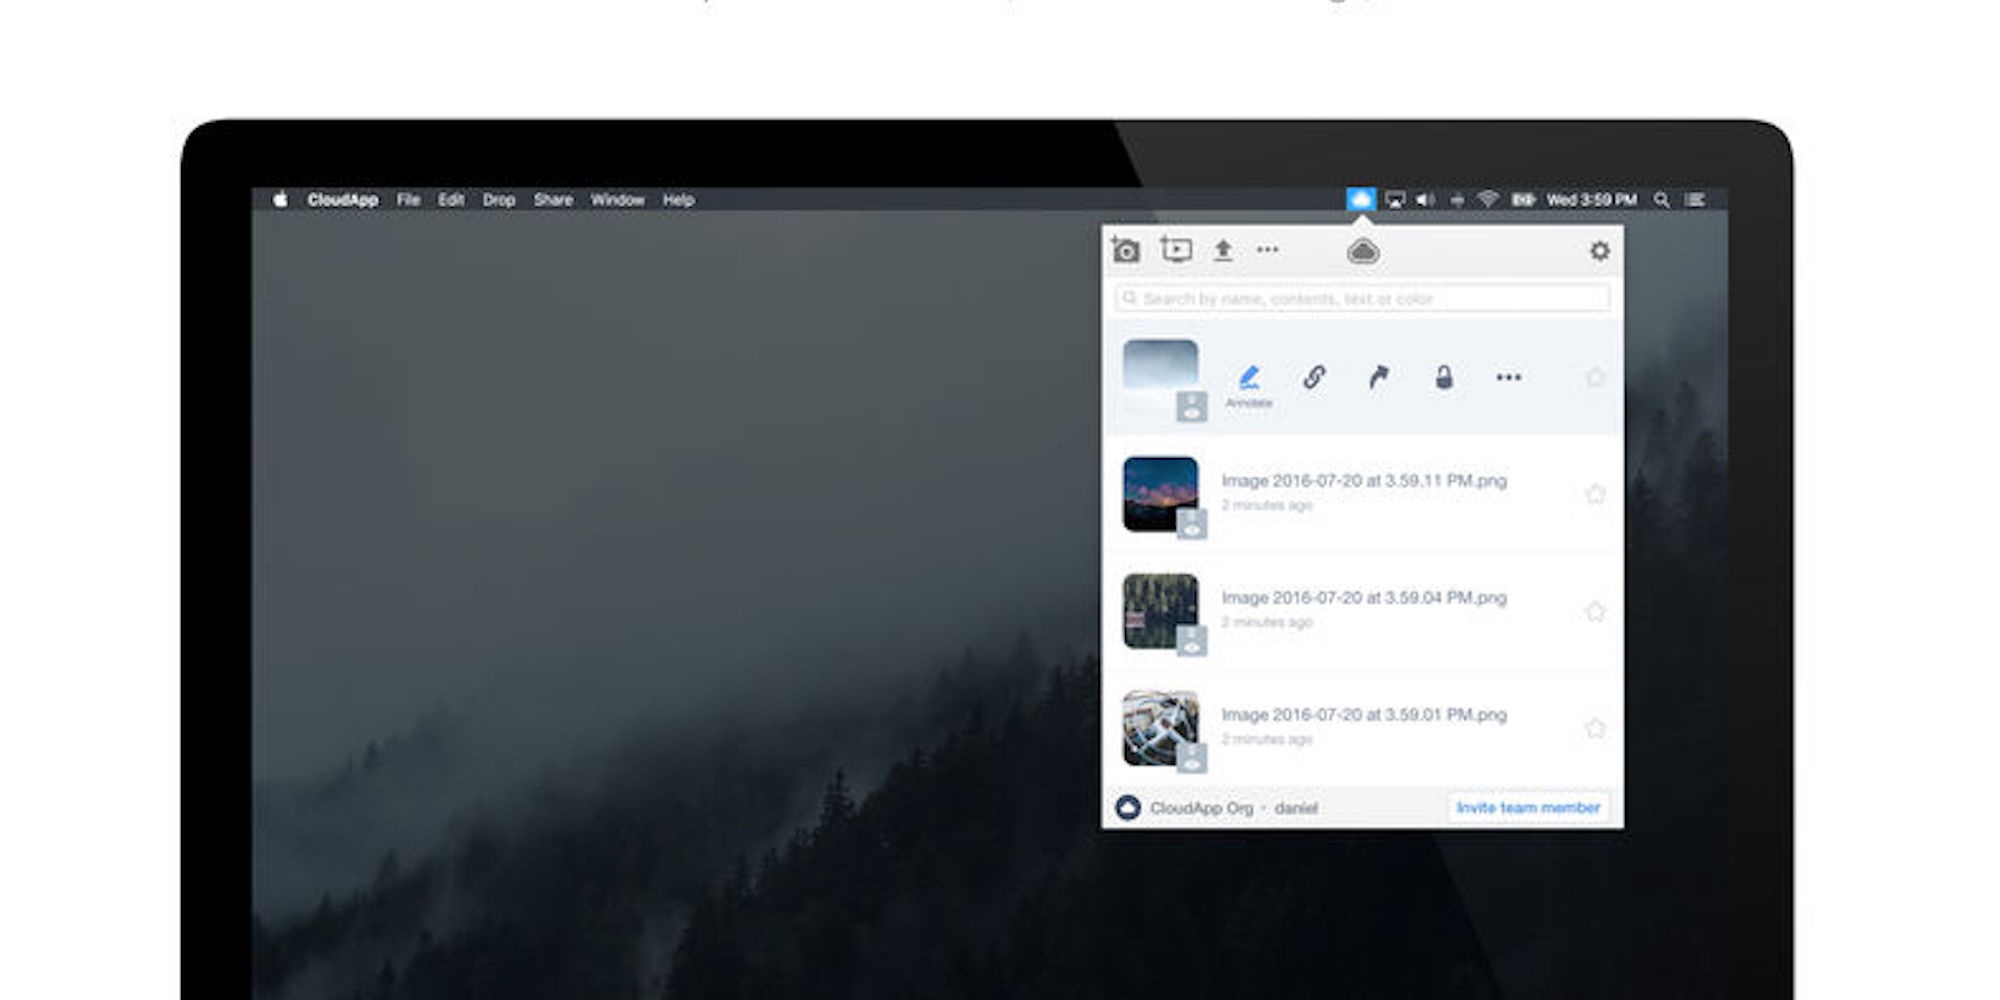Open the CloudApp Org account switcher
This screenshot has height=1000, width=2000.
tap(1200, 807)
